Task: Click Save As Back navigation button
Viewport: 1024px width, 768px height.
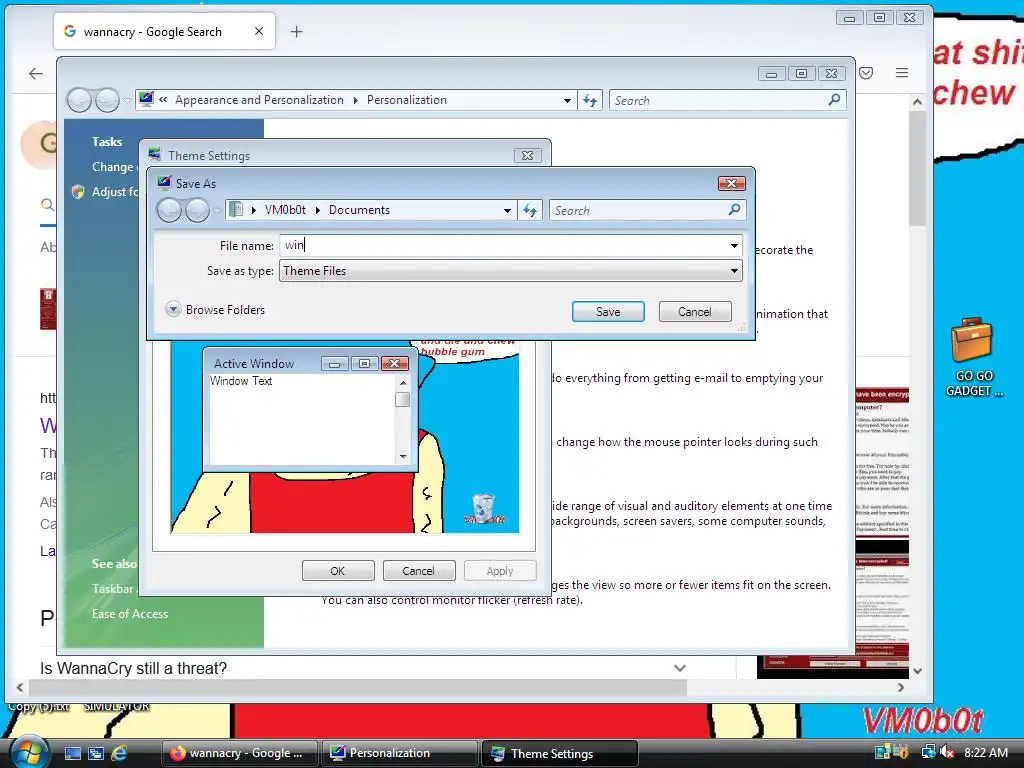Action: (x=169, y=210)
